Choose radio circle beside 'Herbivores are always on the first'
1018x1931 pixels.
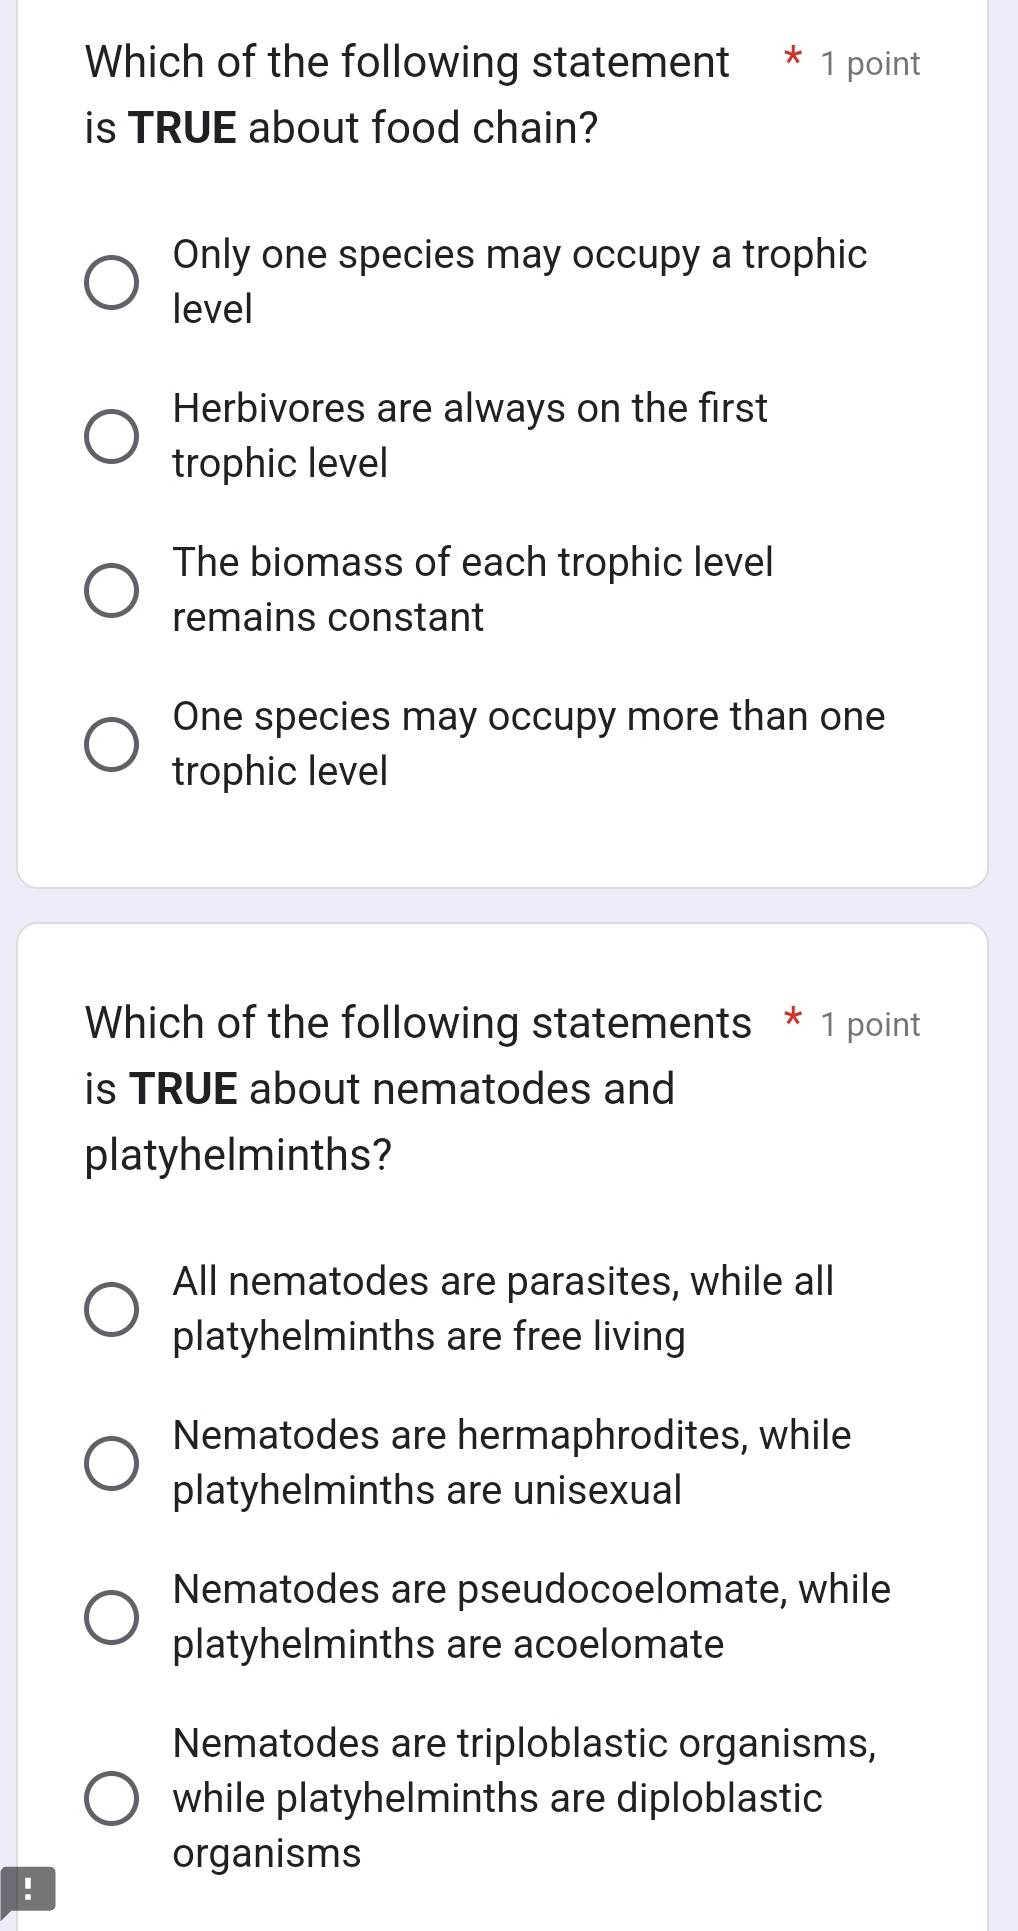pos(110,436)
